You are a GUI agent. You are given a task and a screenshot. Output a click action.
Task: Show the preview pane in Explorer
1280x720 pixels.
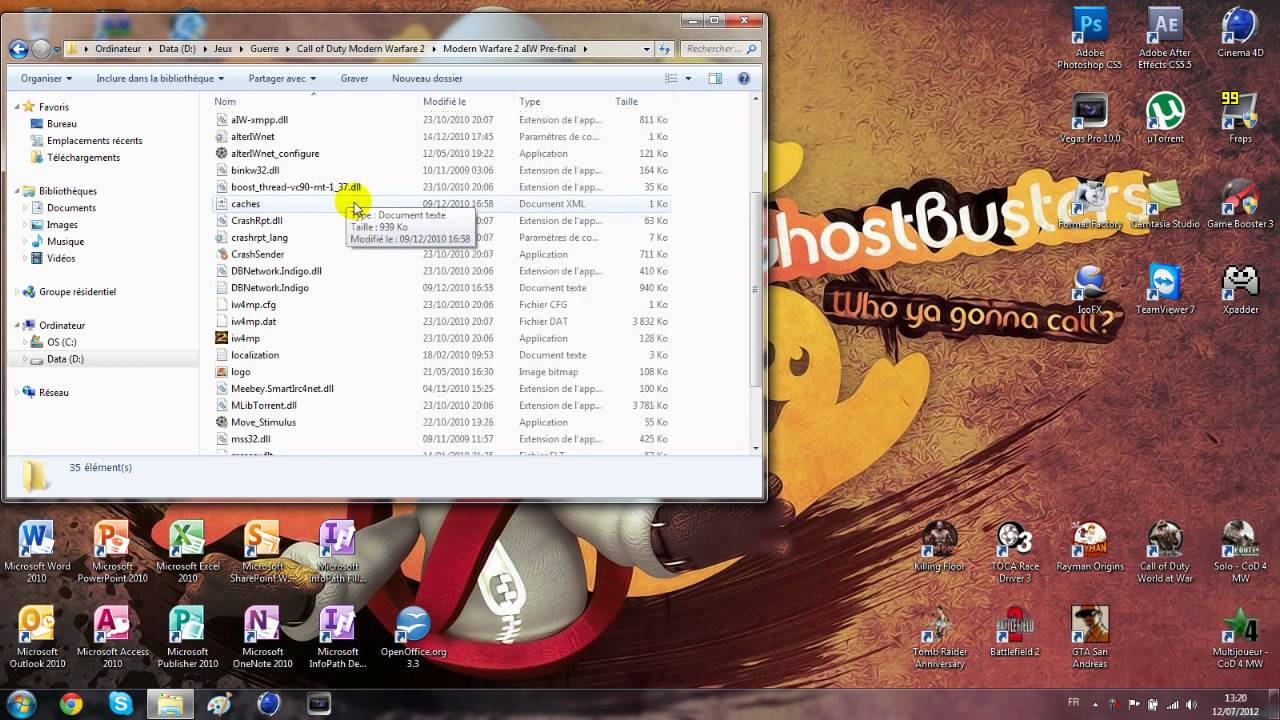[x=715, y=78]
